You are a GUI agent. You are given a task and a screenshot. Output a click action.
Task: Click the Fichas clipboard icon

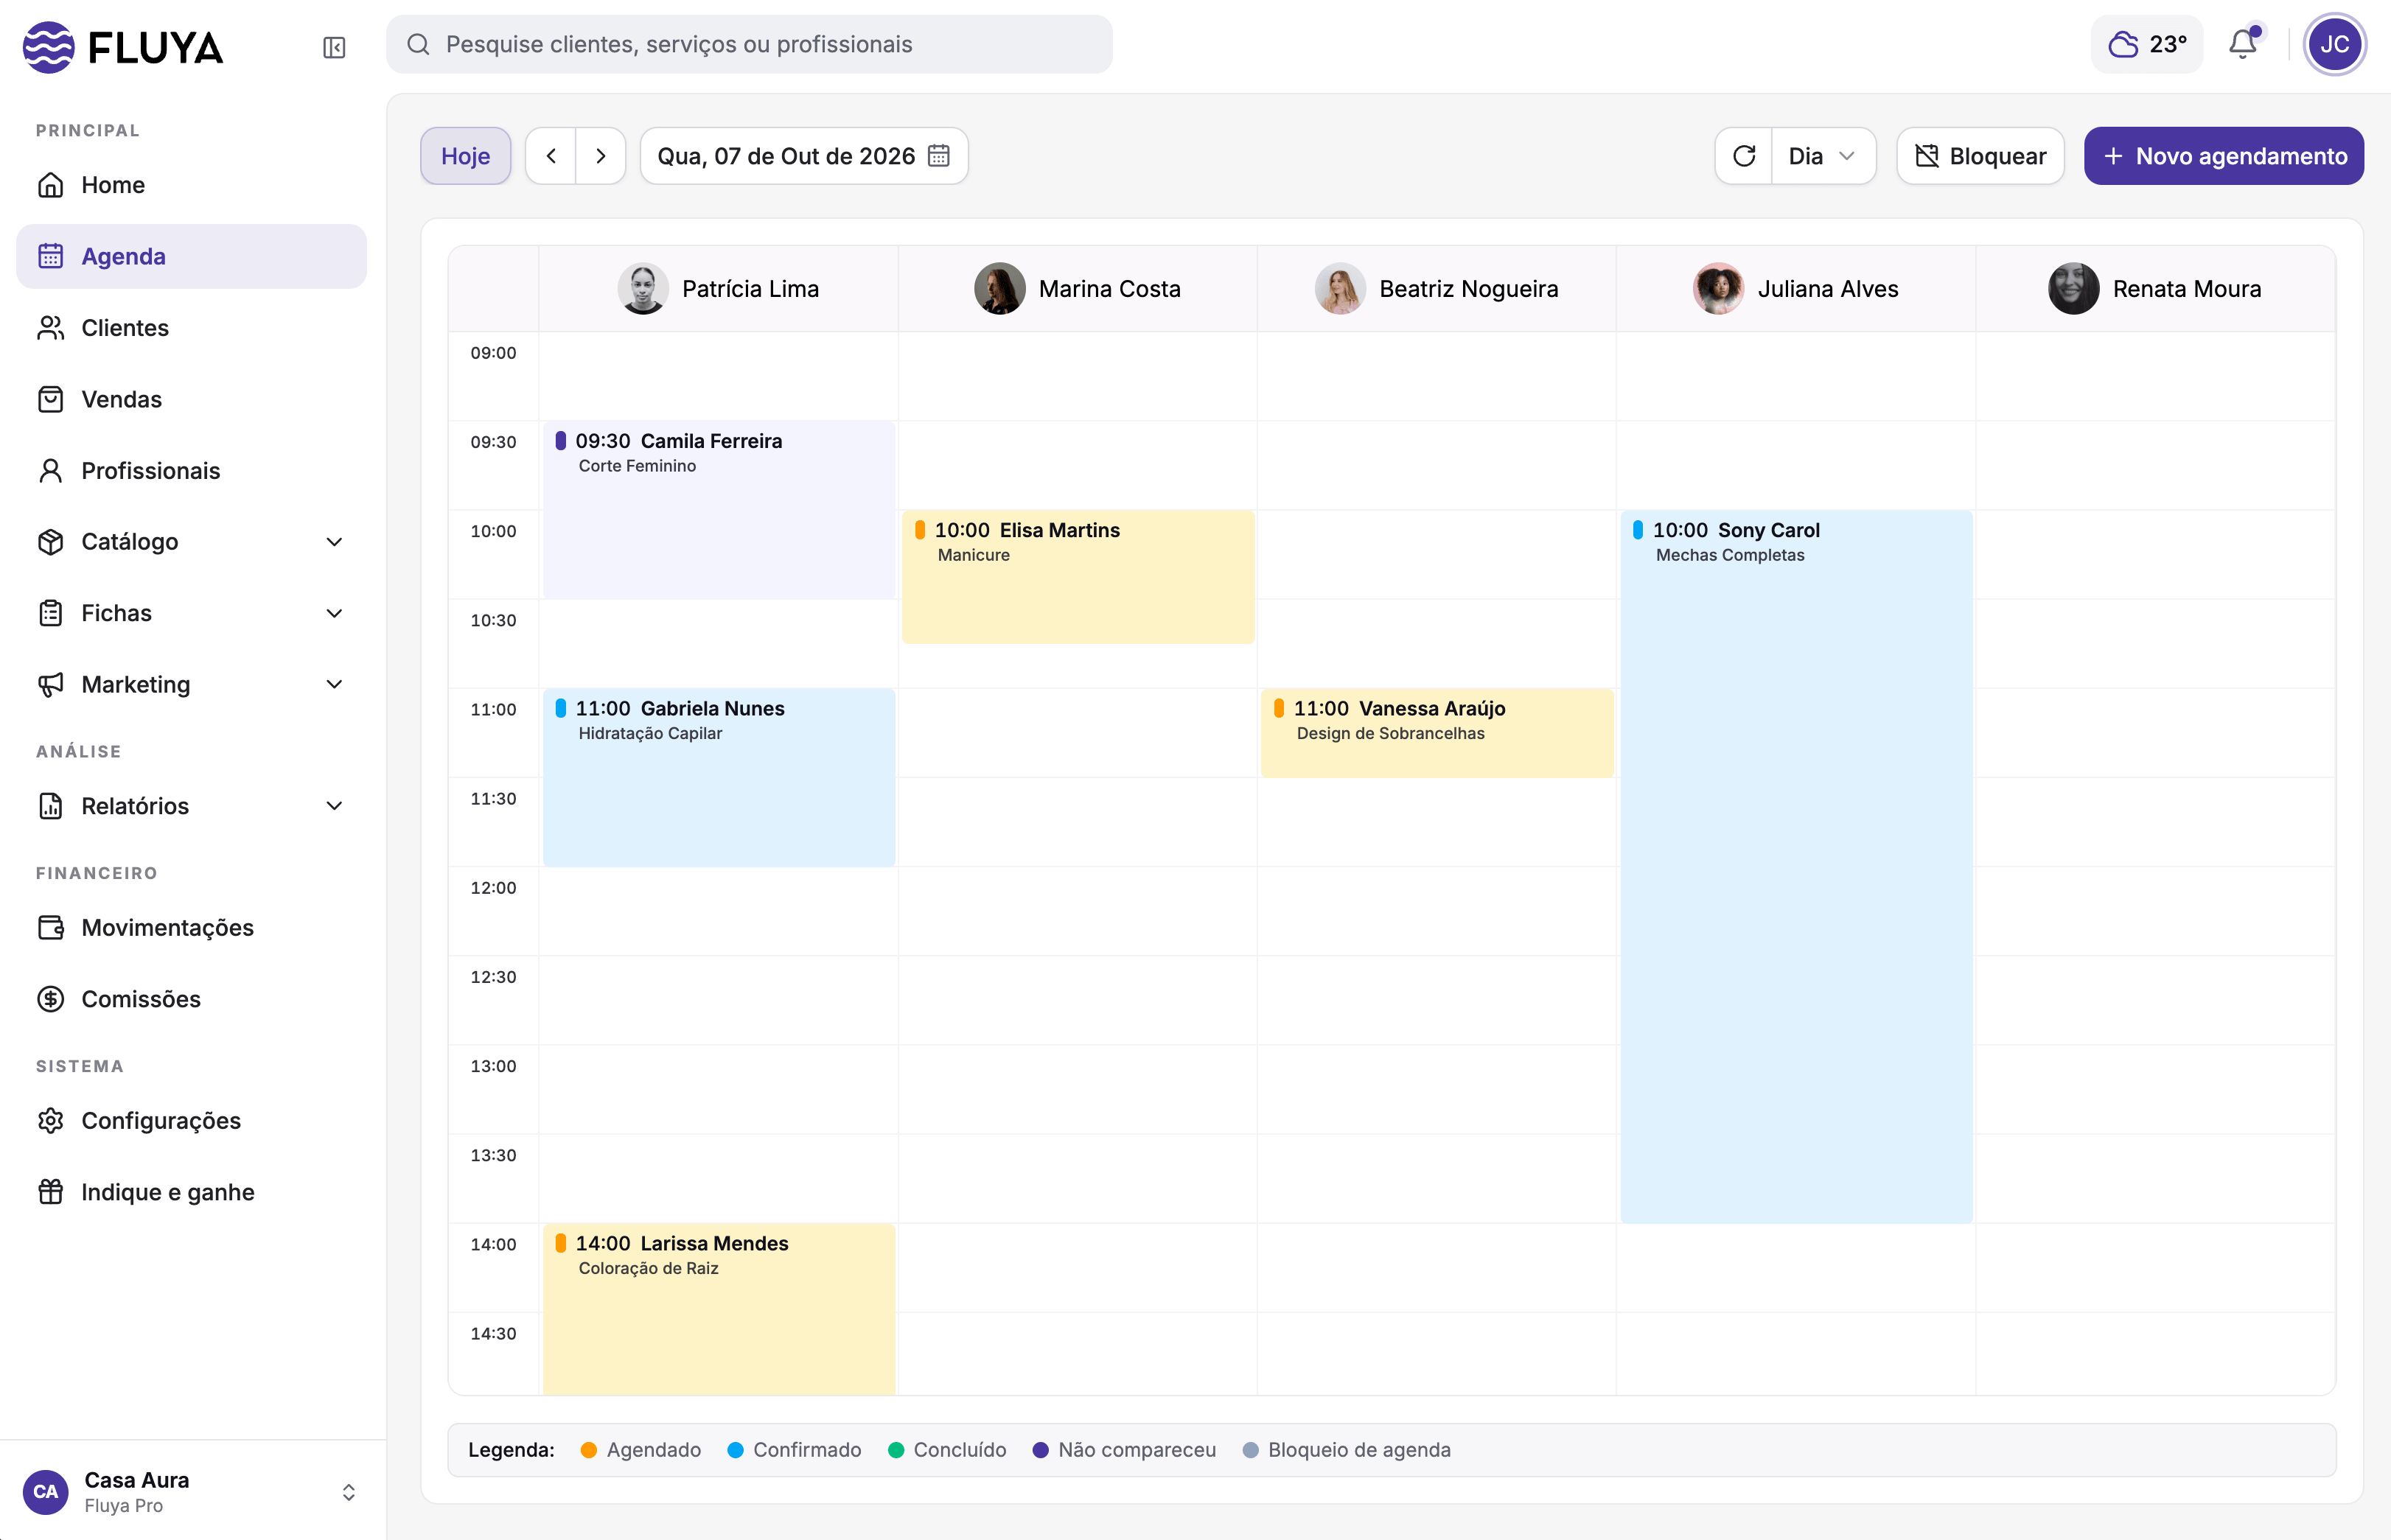51,613
